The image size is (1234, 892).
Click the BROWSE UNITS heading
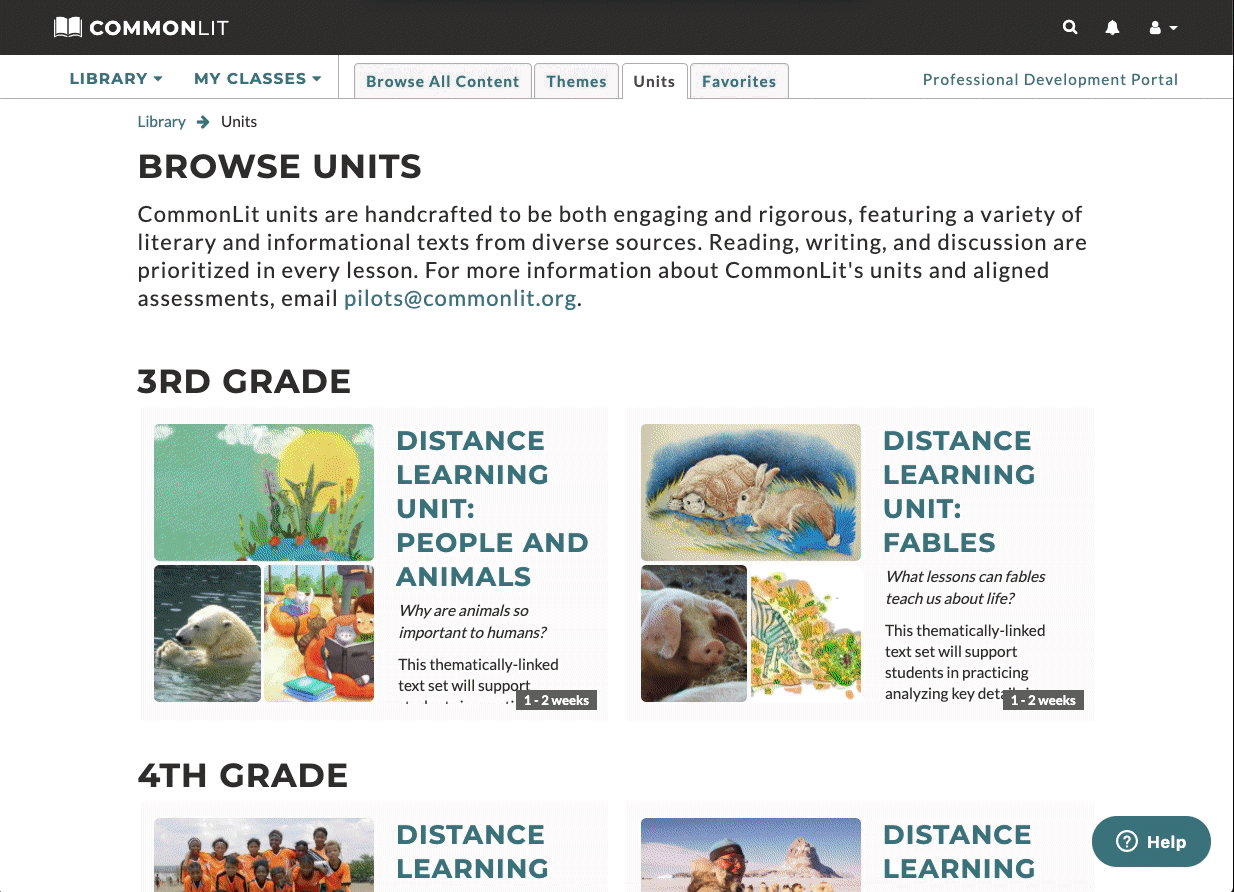pos(280,166)
